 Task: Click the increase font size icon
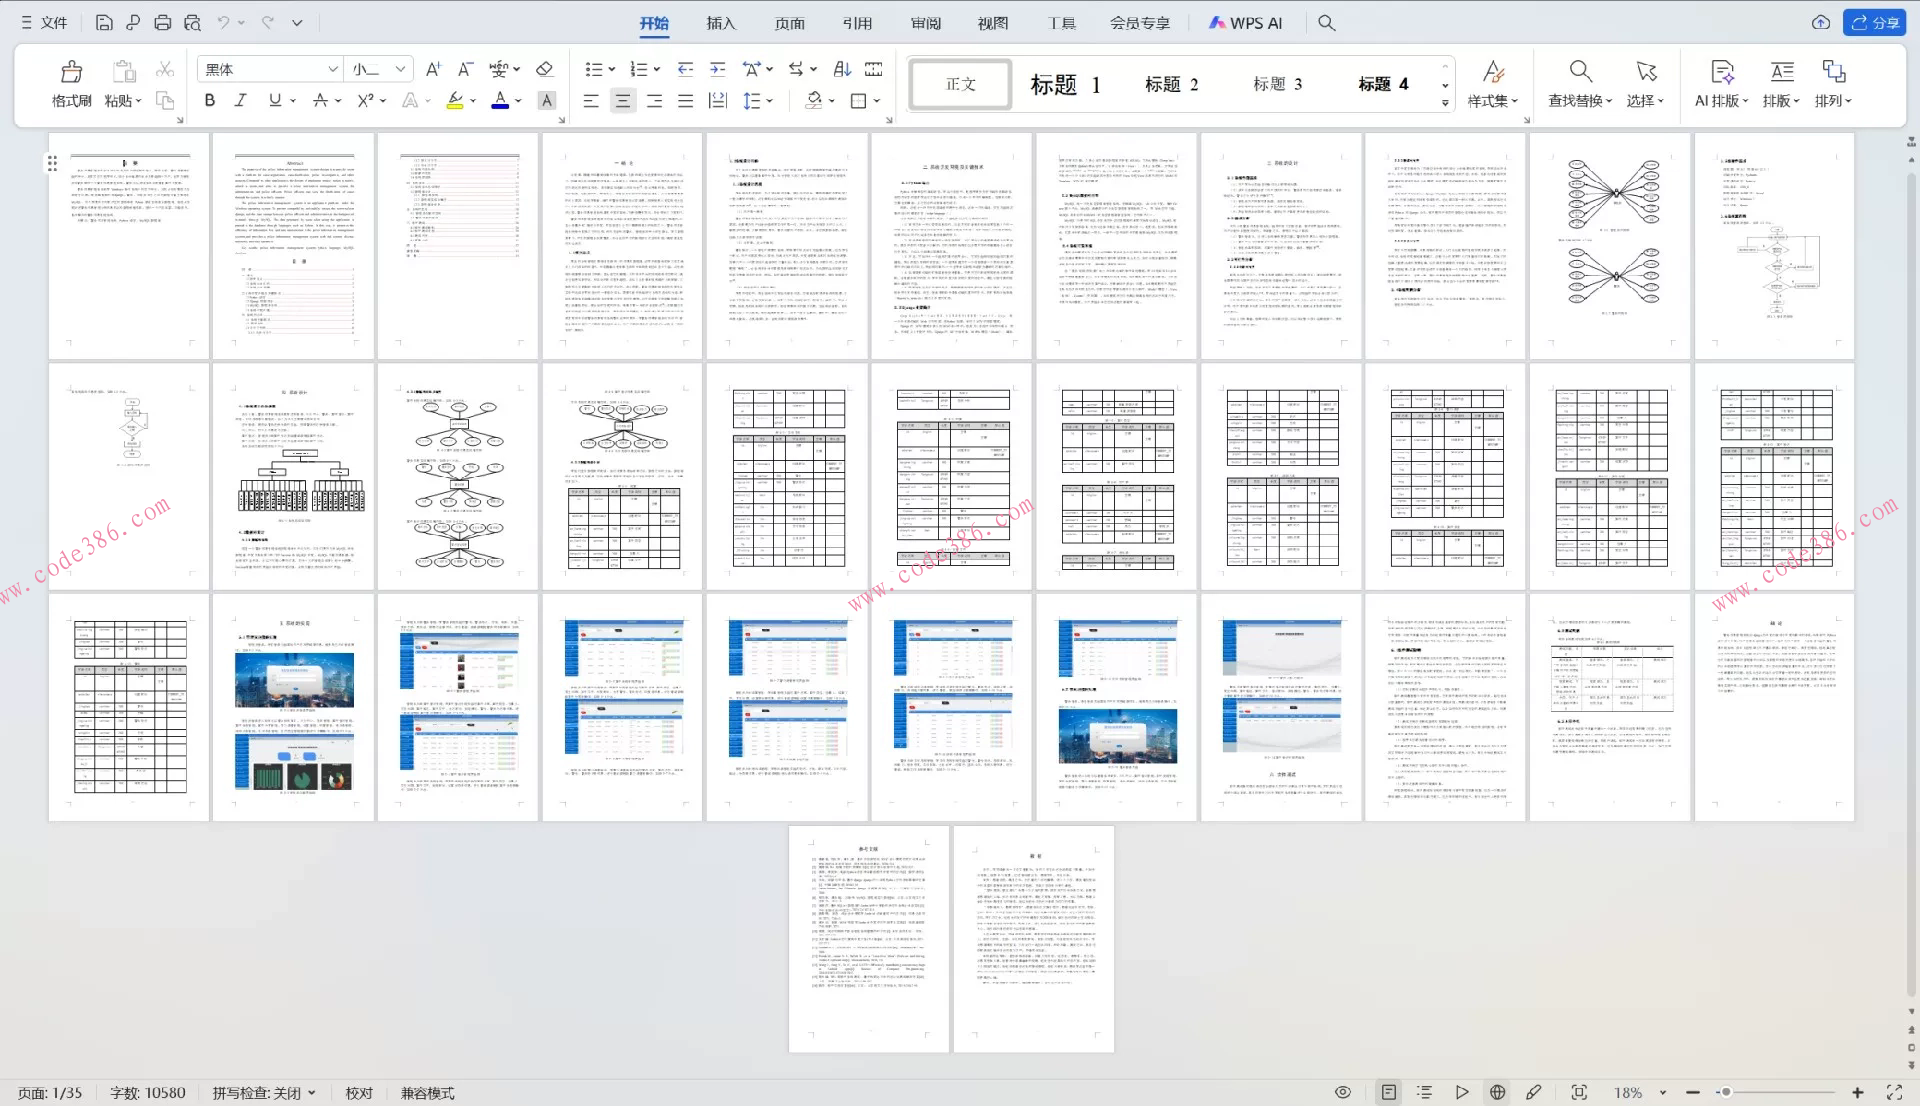pyautogui.click(x=432, y=69)
